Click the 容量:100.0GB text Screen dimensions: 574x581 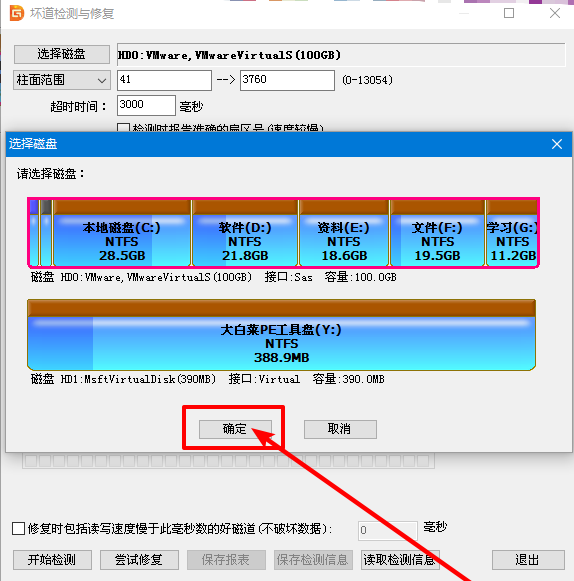[x=361, y=277]
